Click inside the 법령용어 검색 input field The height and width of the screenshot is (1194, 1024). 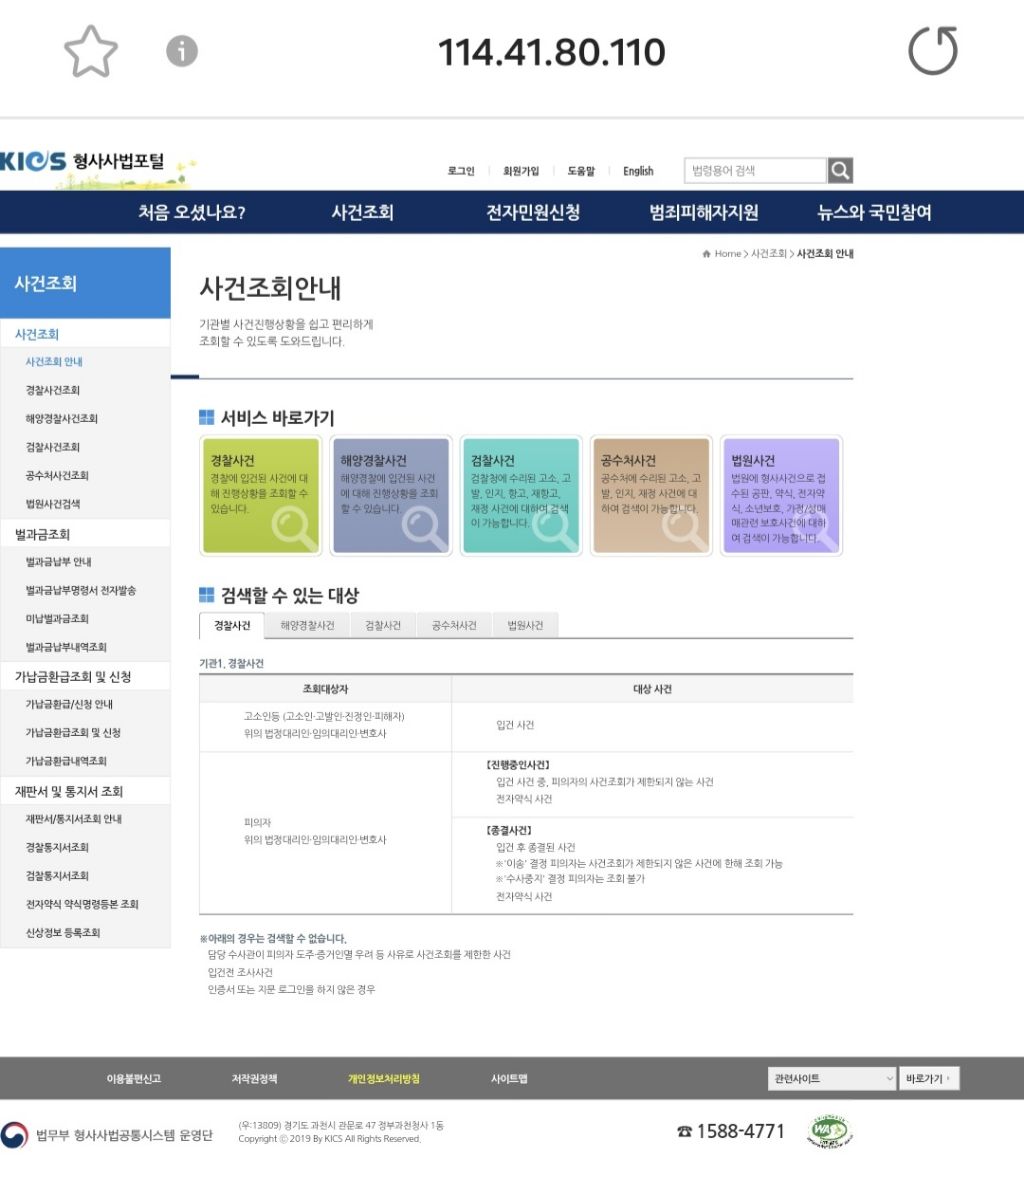click(x=755, y=170)
